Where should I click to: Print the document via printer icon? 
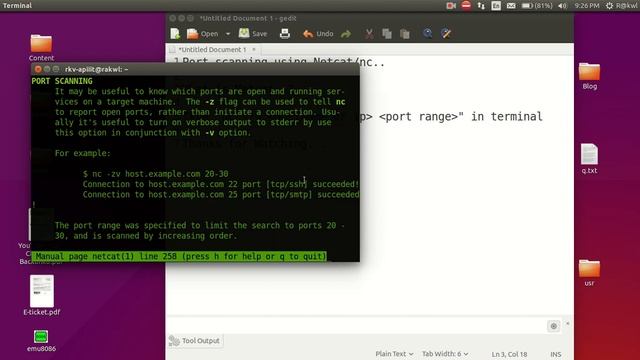coord(285,34)
